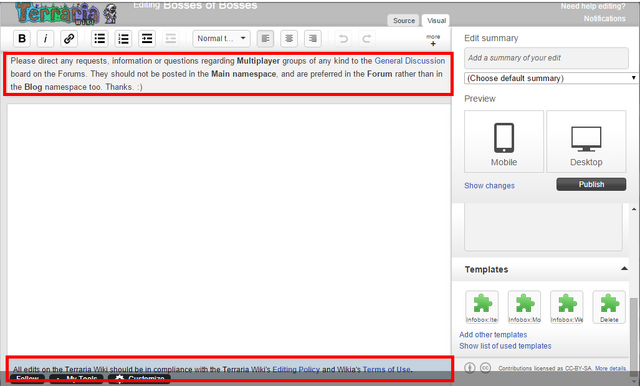Screen dimensions: 640x386
Task: Open the Normal text format dropdown
Action: 221,39
